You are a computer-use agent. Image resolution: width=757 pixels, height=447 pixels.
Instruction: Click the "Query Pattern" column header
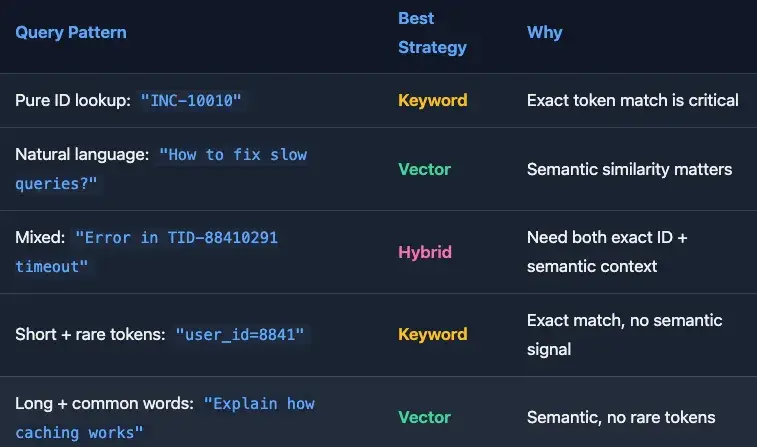(71, 33)
